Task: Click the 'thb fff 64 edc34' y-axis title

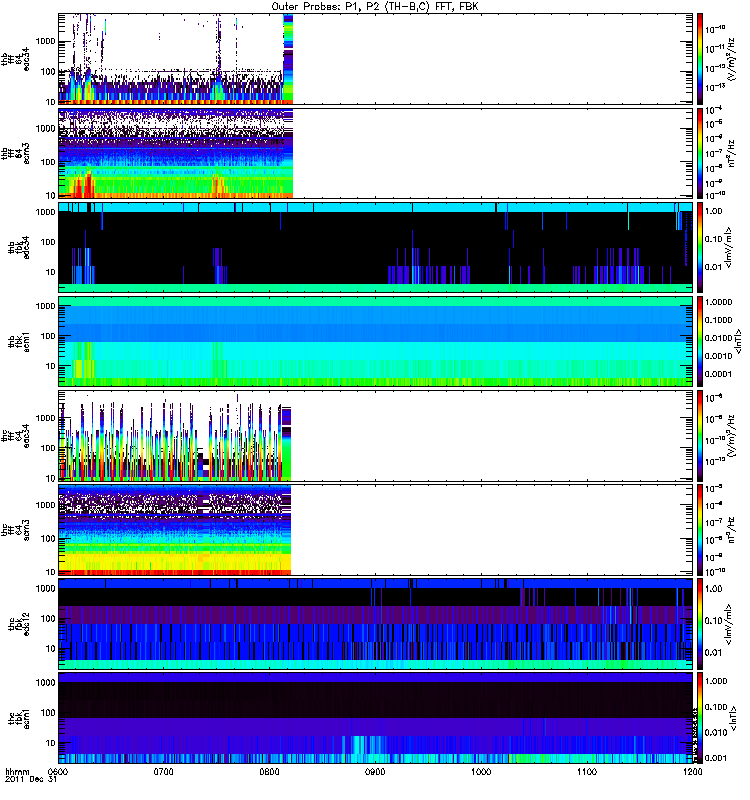Action: click(15, 59)
